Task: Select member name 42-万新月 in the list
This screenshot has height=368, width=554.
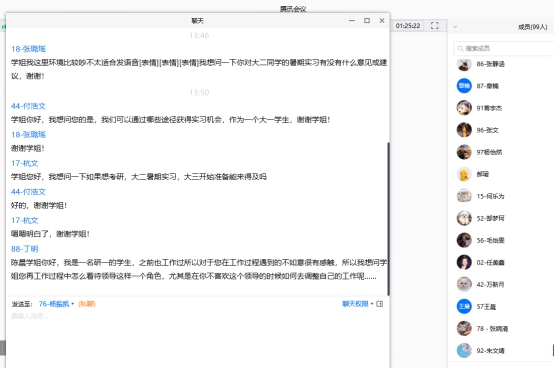Action: (490, 284)
